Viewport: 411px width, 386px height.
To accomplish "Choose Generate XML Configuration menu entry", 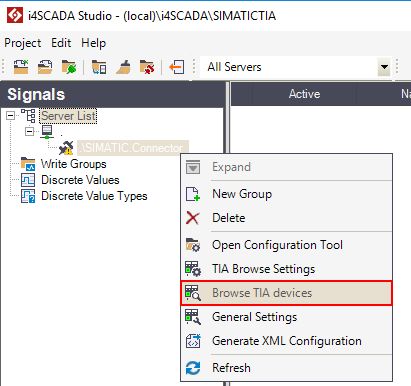I will click(x=287, y=341).
